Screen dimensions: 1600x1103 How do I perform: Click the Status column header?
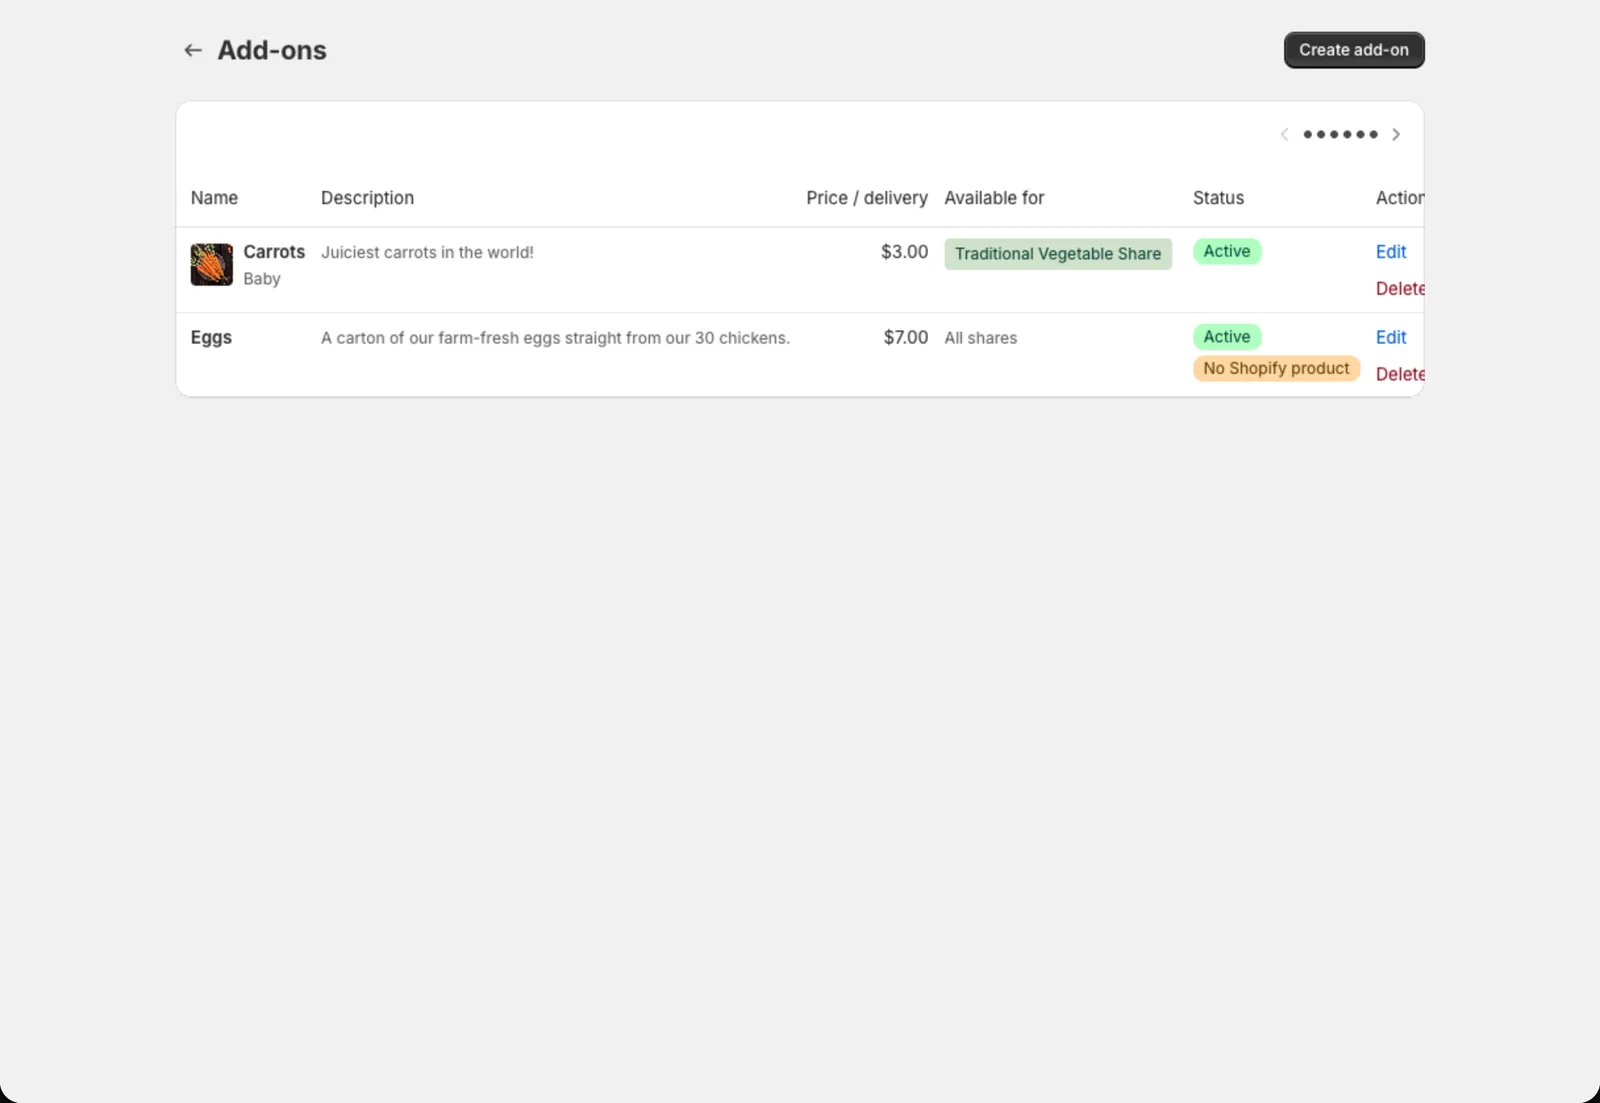click(x=1218, y=198)
